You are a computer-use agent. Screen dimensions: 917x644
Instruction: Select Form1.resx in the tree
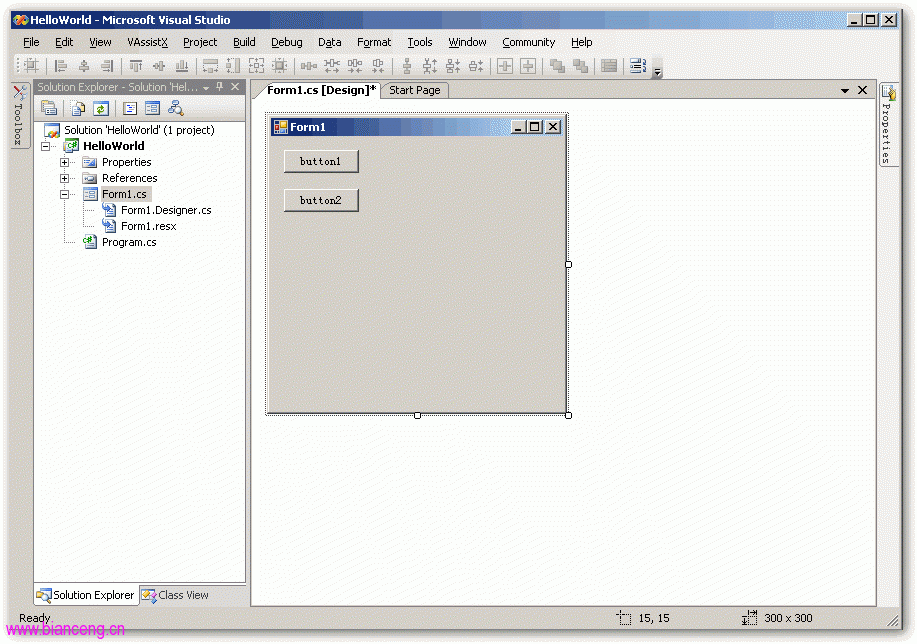(x=149, y=226)
